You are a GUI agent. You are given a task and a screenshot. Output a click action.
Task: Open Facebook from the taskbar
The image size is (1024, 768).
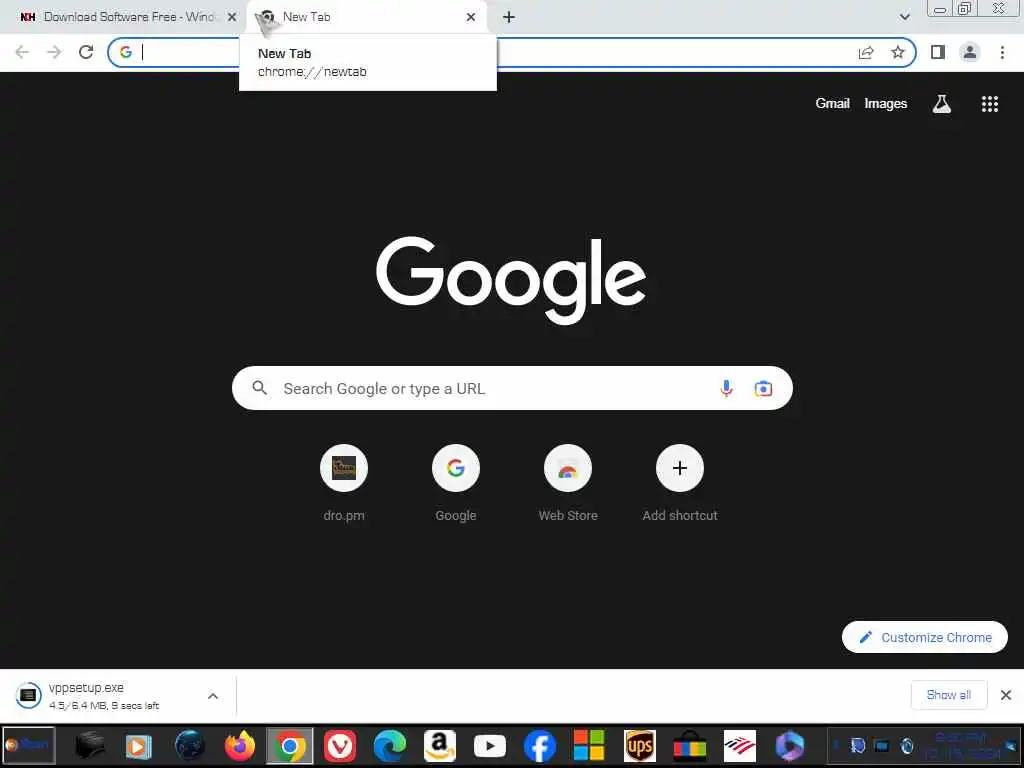click(539, 746)
